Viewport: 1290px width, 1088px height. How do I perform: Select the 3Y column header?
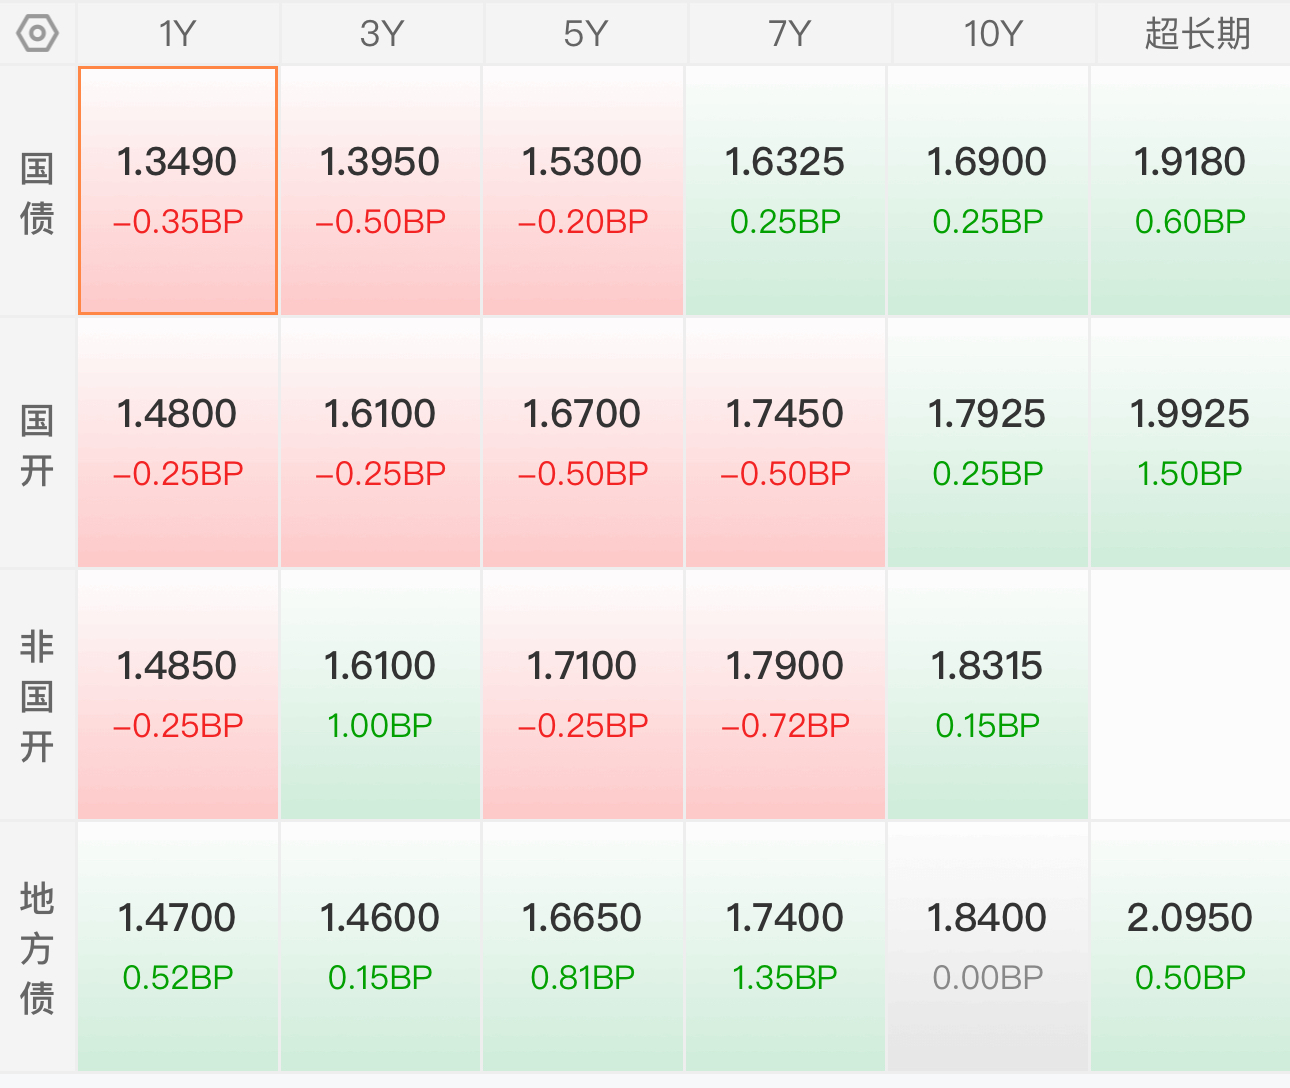coord(381,34)
